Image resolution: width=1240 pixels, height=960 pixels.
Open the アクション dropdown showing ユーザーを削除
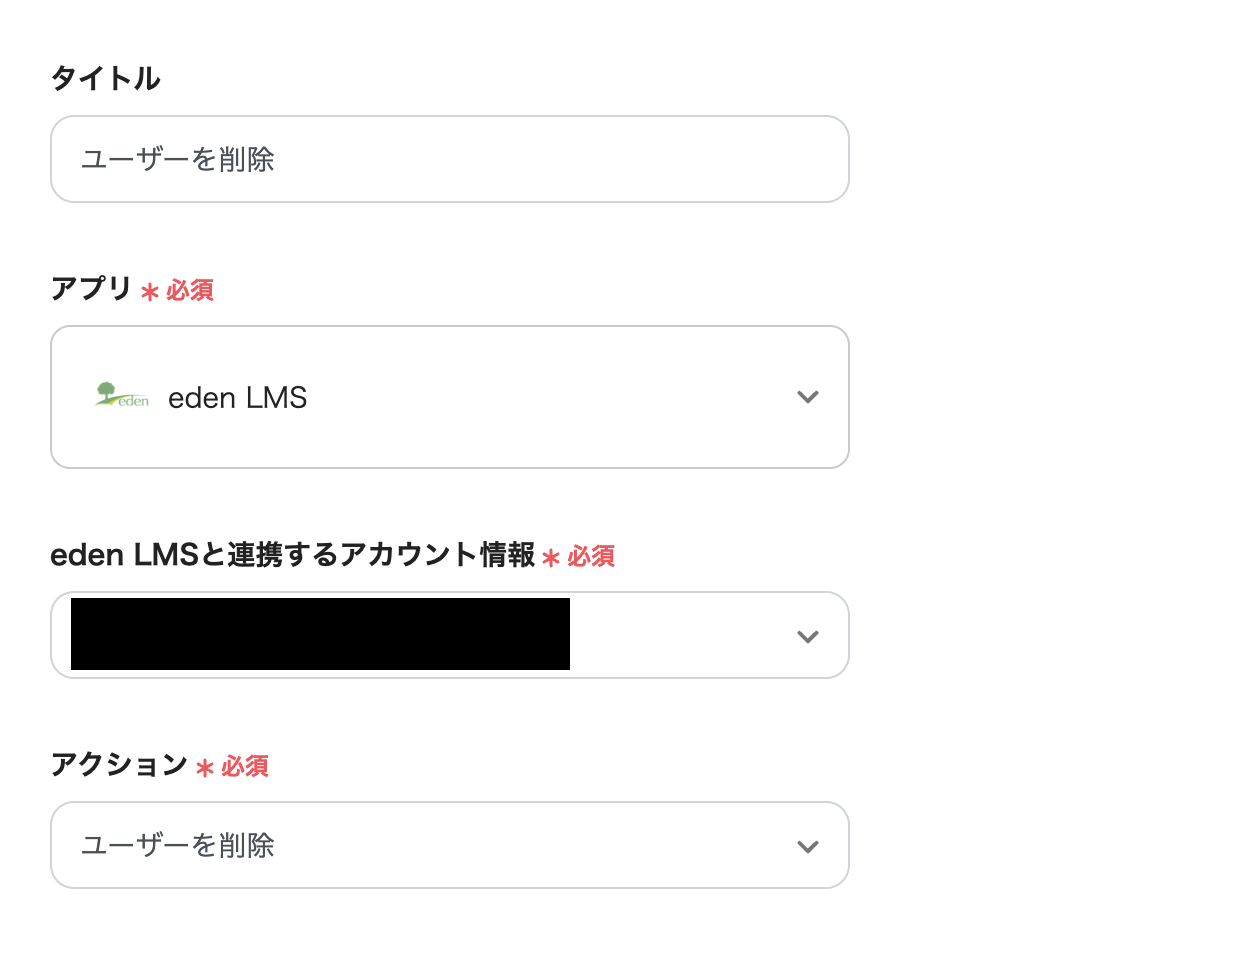pyautogui.click(x=450, y=846)
